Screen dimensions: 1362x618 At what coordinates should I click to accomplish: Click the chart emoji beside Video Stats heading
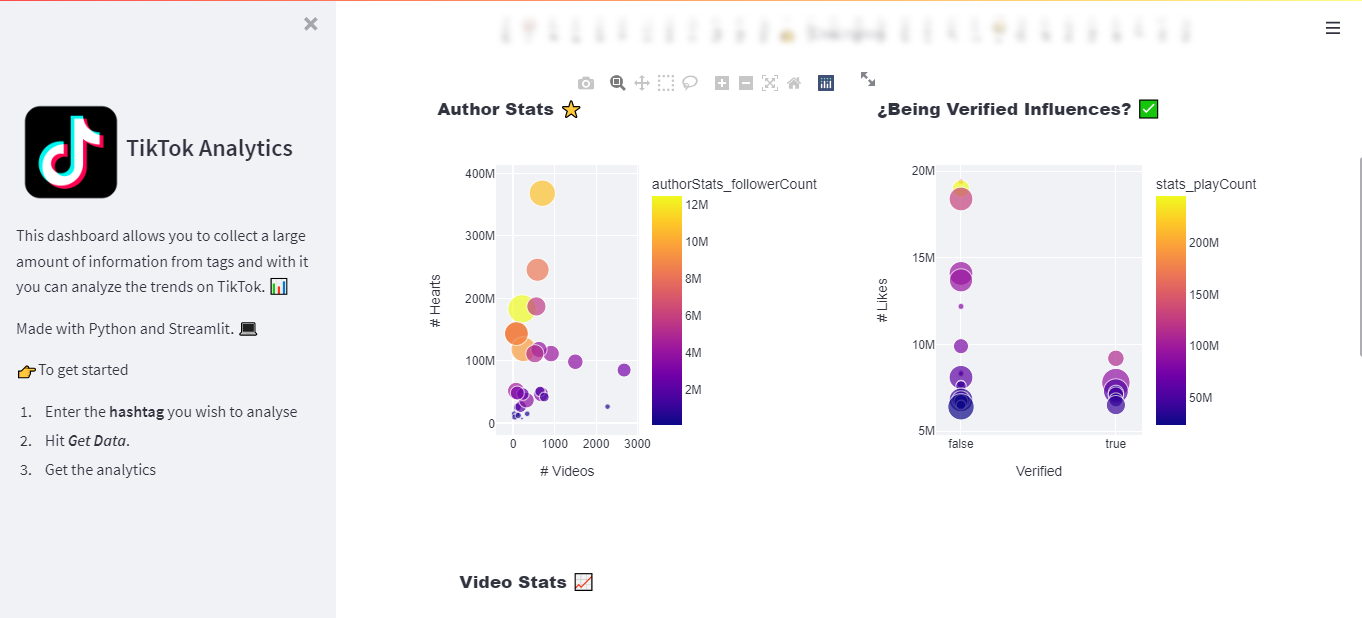click(583, 581)
